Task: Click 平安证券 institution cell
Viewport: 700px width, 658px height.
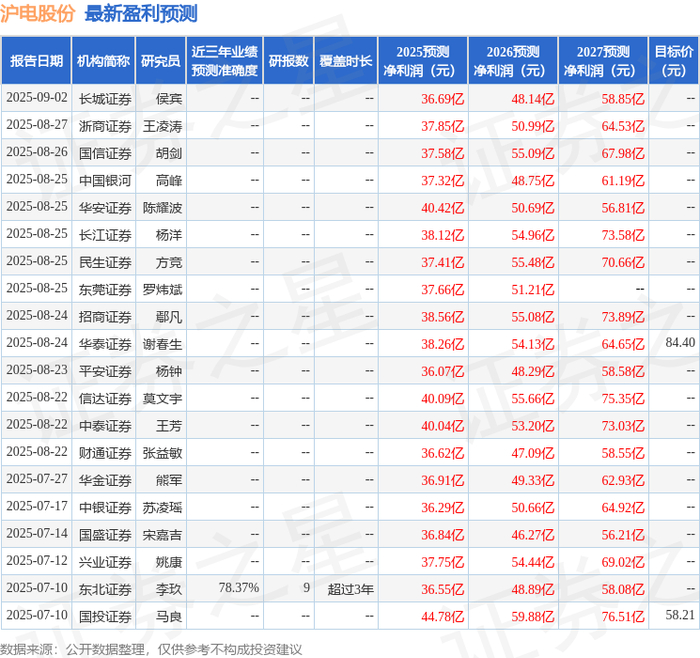Action: [105, 371]
